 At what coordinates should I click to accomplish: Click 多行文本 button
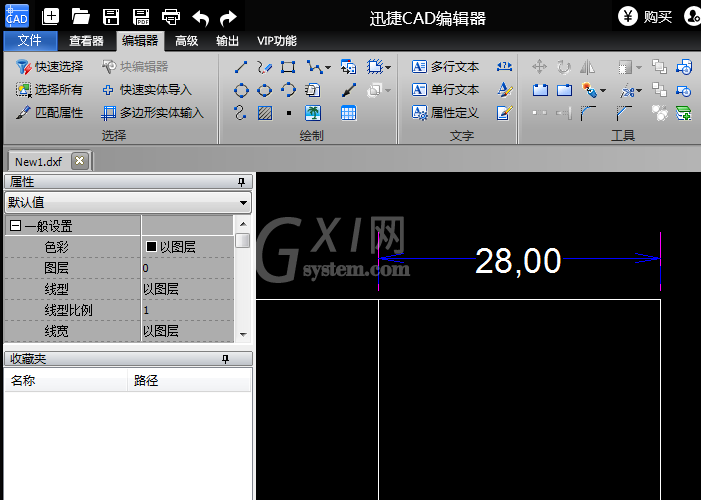point(445,67)
